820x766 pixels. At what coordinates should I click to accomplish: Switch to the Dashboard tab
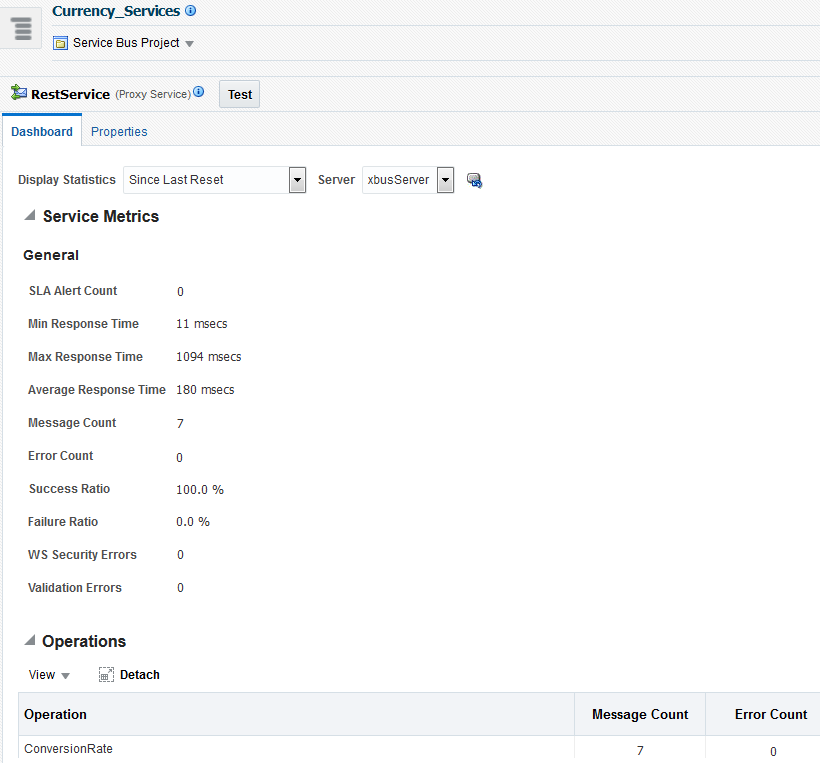tap(42, 132)
